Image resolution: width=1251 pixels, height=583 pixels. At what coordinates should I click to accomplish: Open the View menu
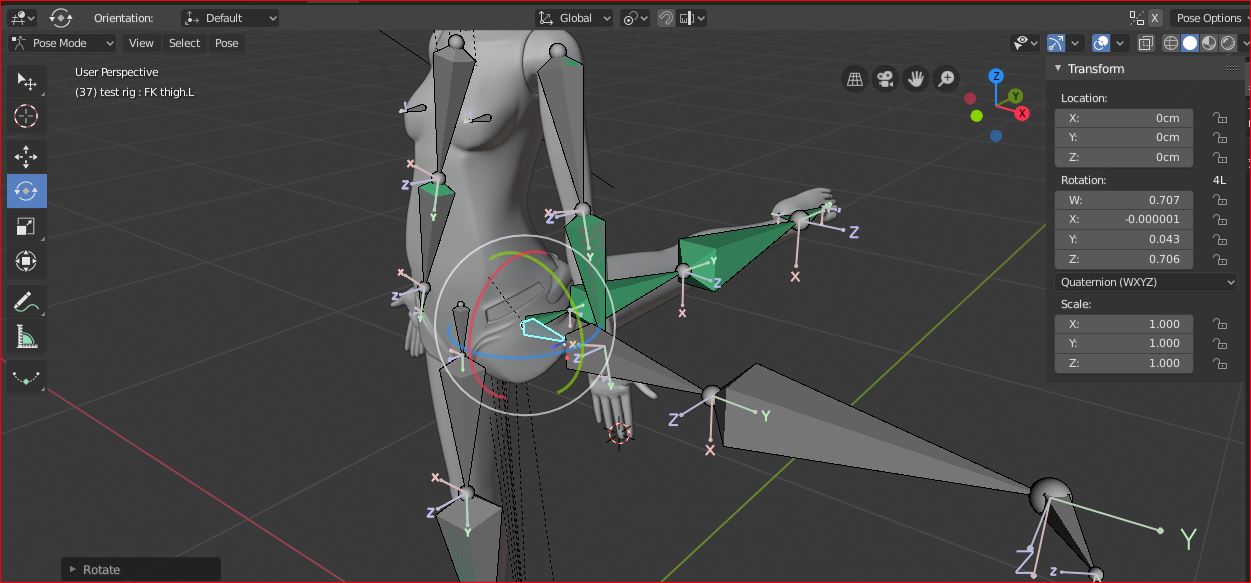141,43
